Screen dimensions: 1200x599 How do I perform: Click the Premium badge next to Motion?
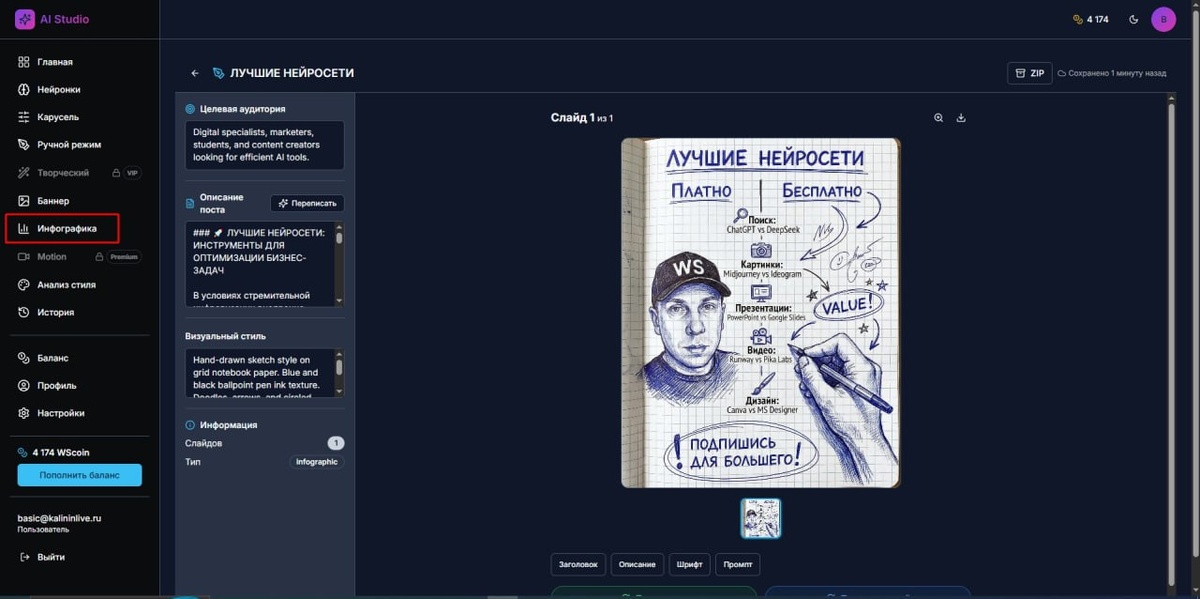click(x=124, y=257)
